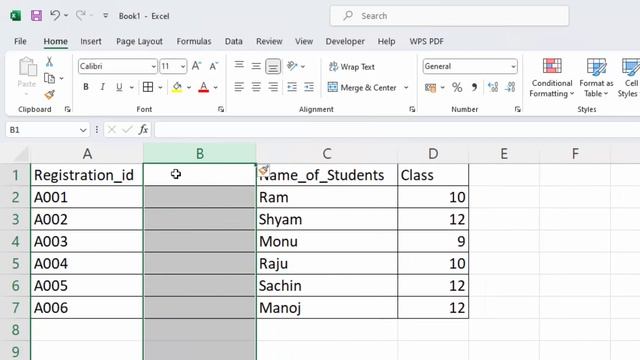Toggle Bold formatting
This screenshot has width=640, height=360.
tap(86, 87)
